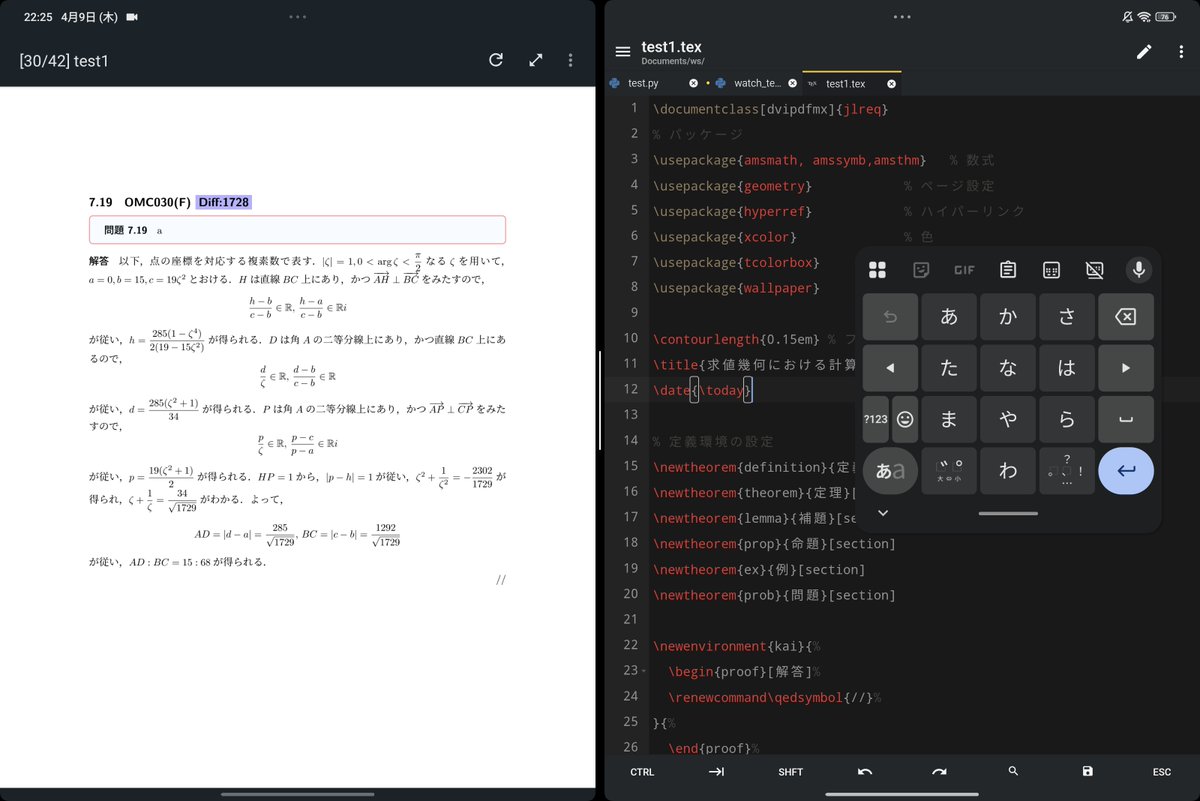Open the keyboard sticker panel
Viewport: 1200px width, 801px height.
(921, 269)
